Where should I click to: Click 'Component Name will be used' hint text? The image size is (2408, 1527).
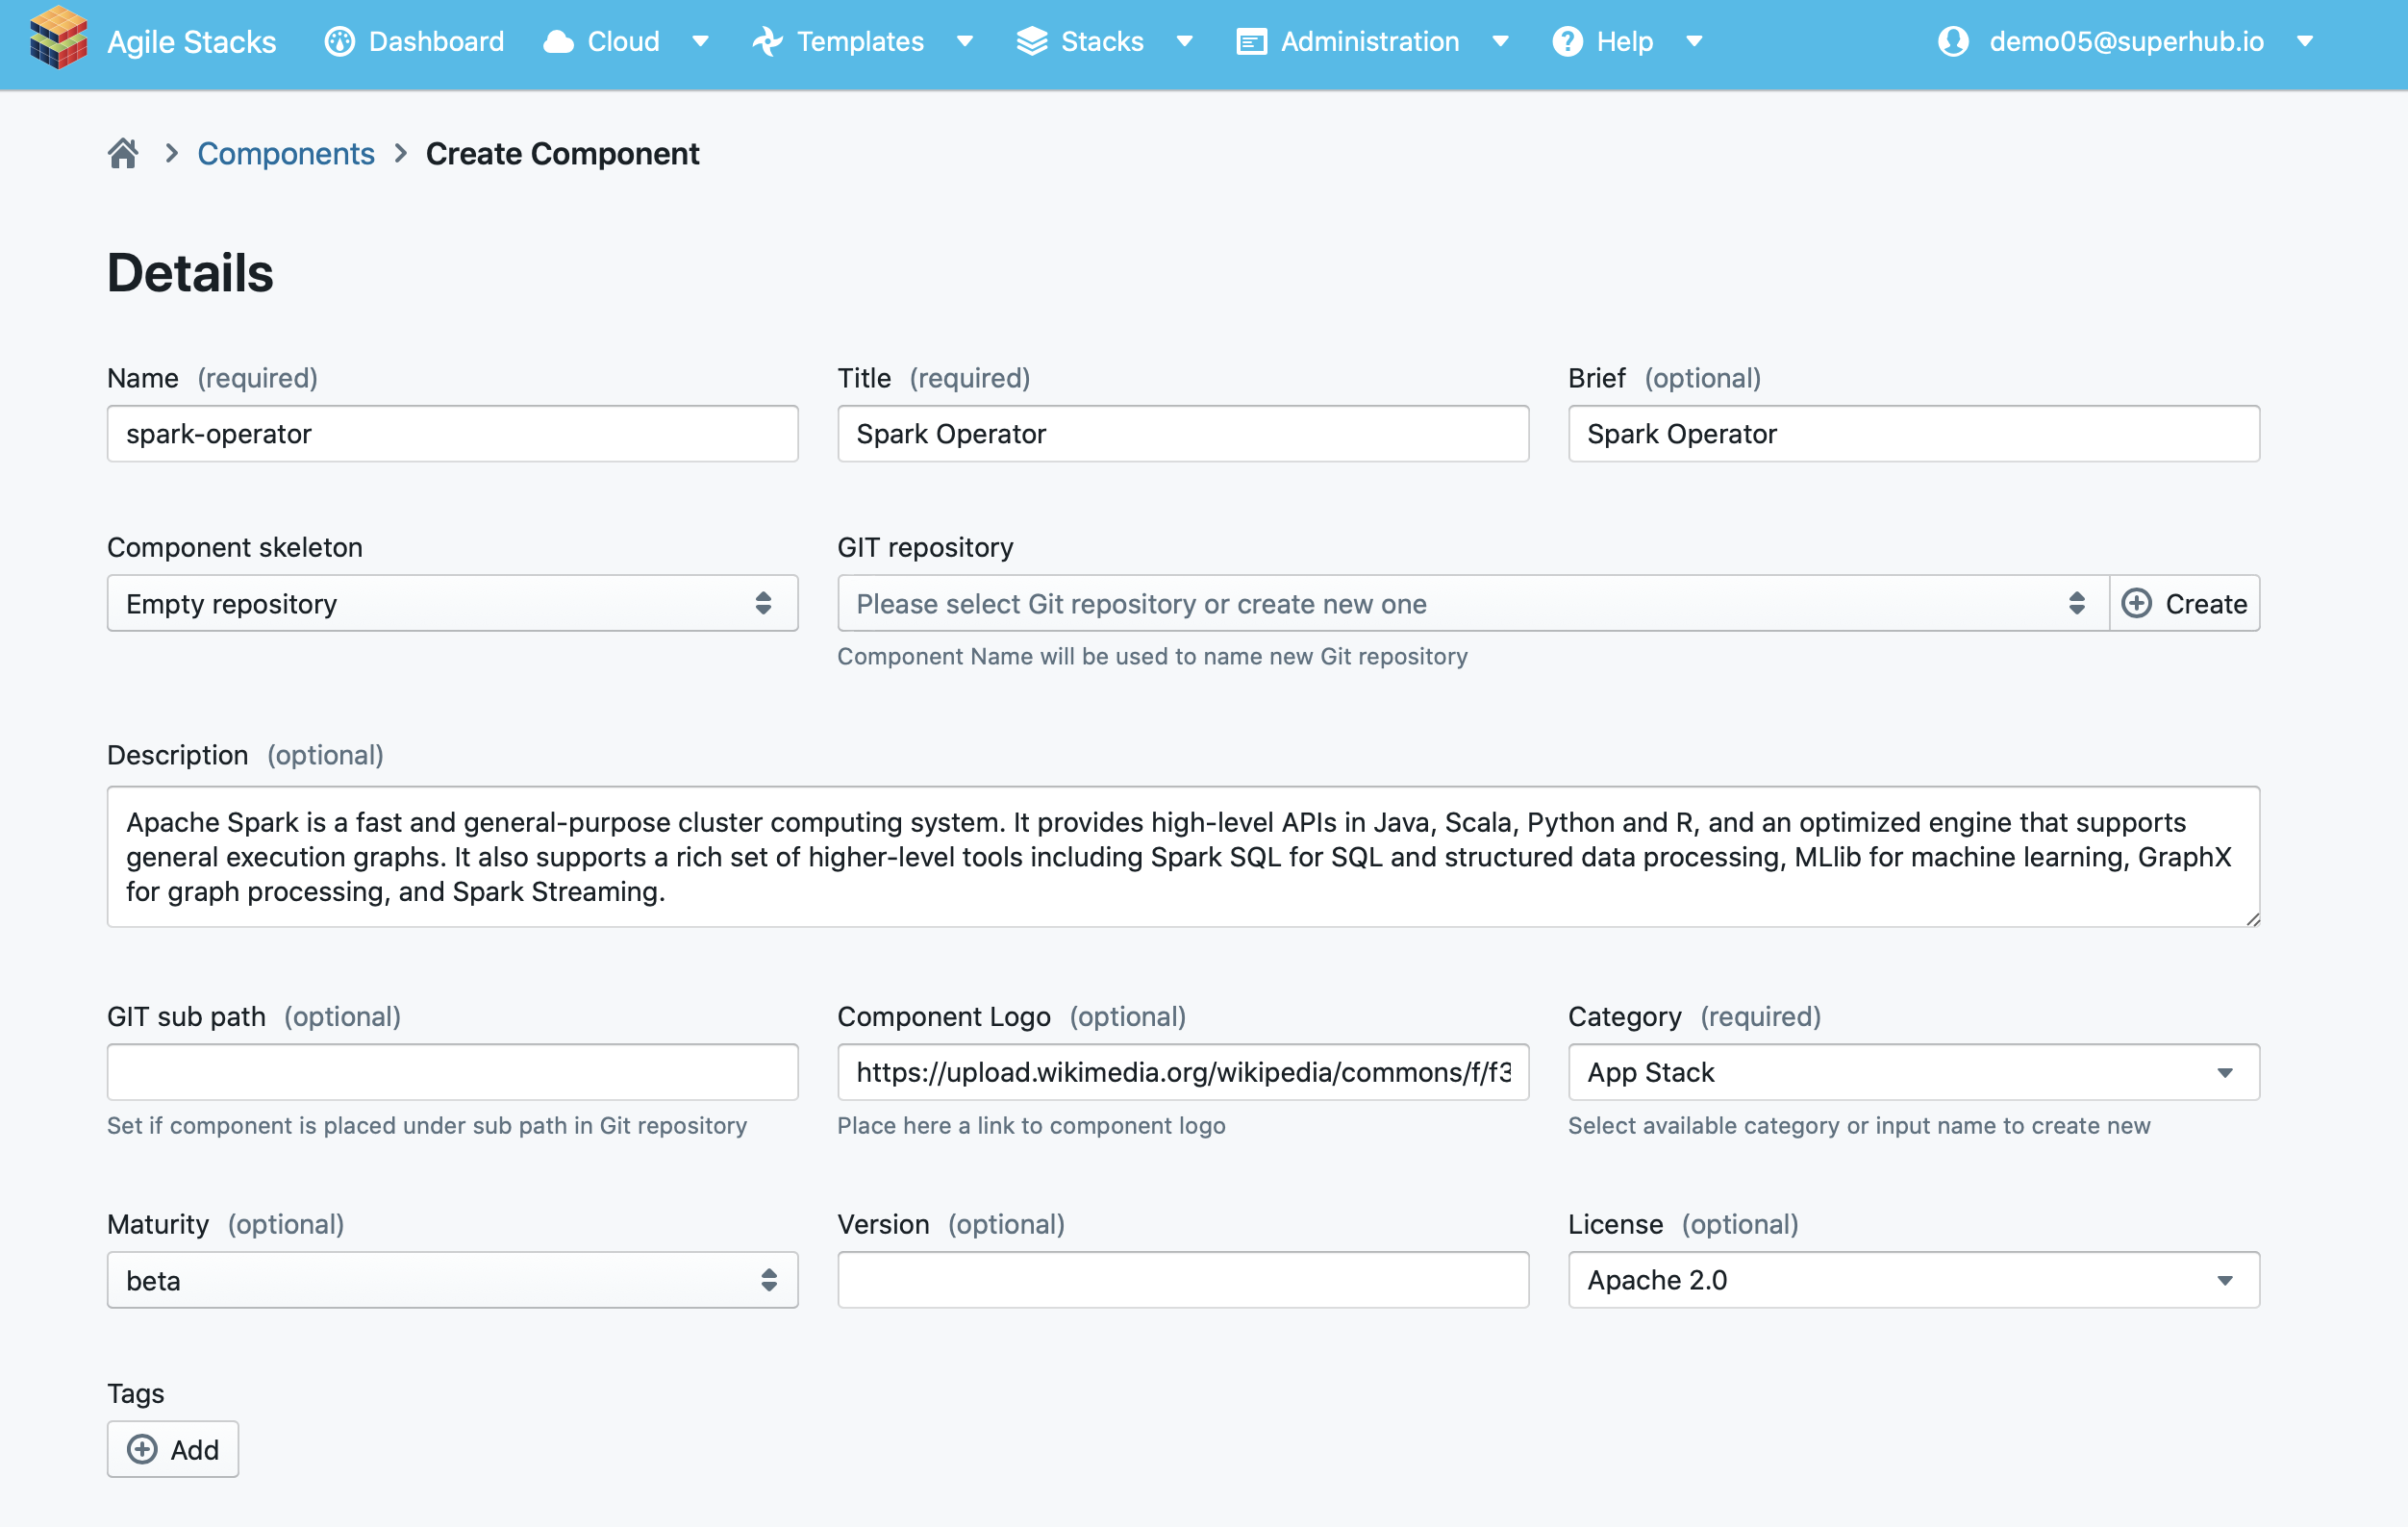pyautogui.click(x=1152, y=656)
